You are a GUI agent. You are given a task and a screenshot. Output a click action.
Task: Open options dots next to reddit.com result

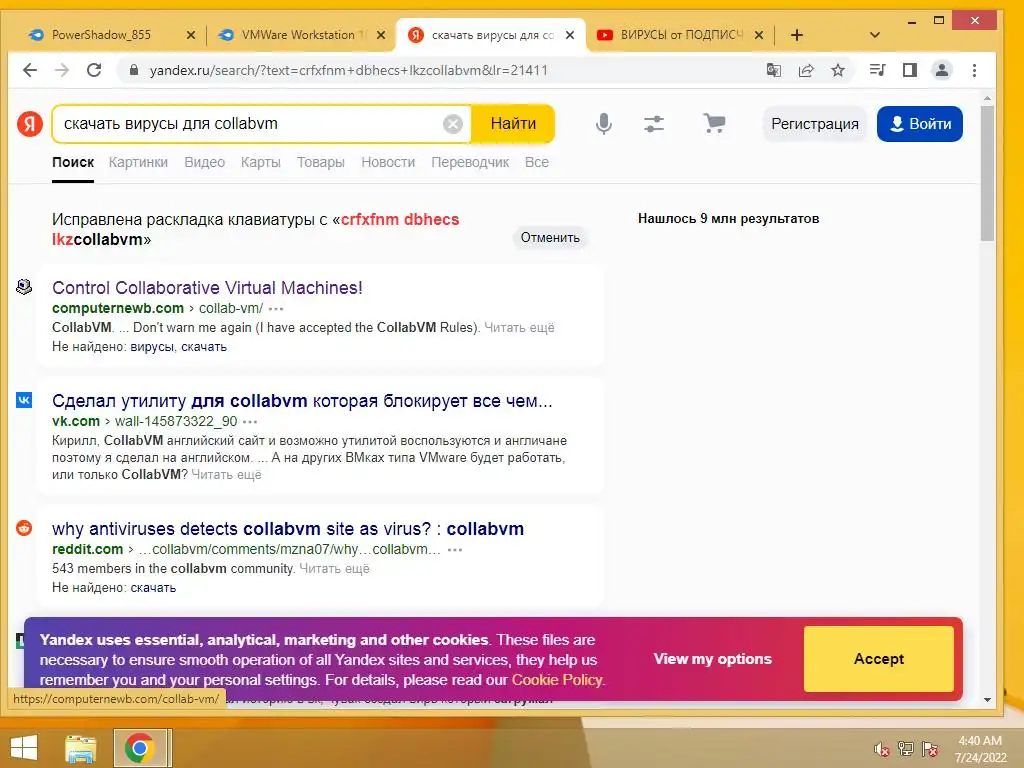455,550
